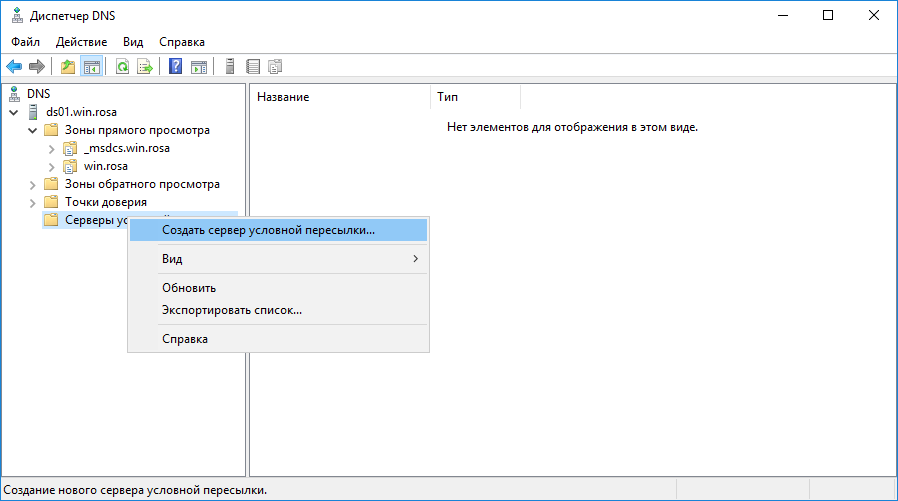The width and height of the screenshot is (898, 501).
Task: Collapse the Зоны прямого просмотра folder
Action: coord(33,130)
